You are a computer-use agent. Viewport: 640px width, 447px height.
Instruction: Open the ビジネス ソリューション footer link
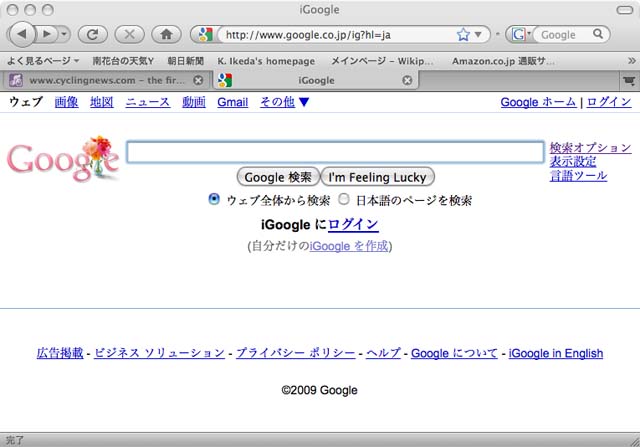pyautogui.click(x=160, y=353)
